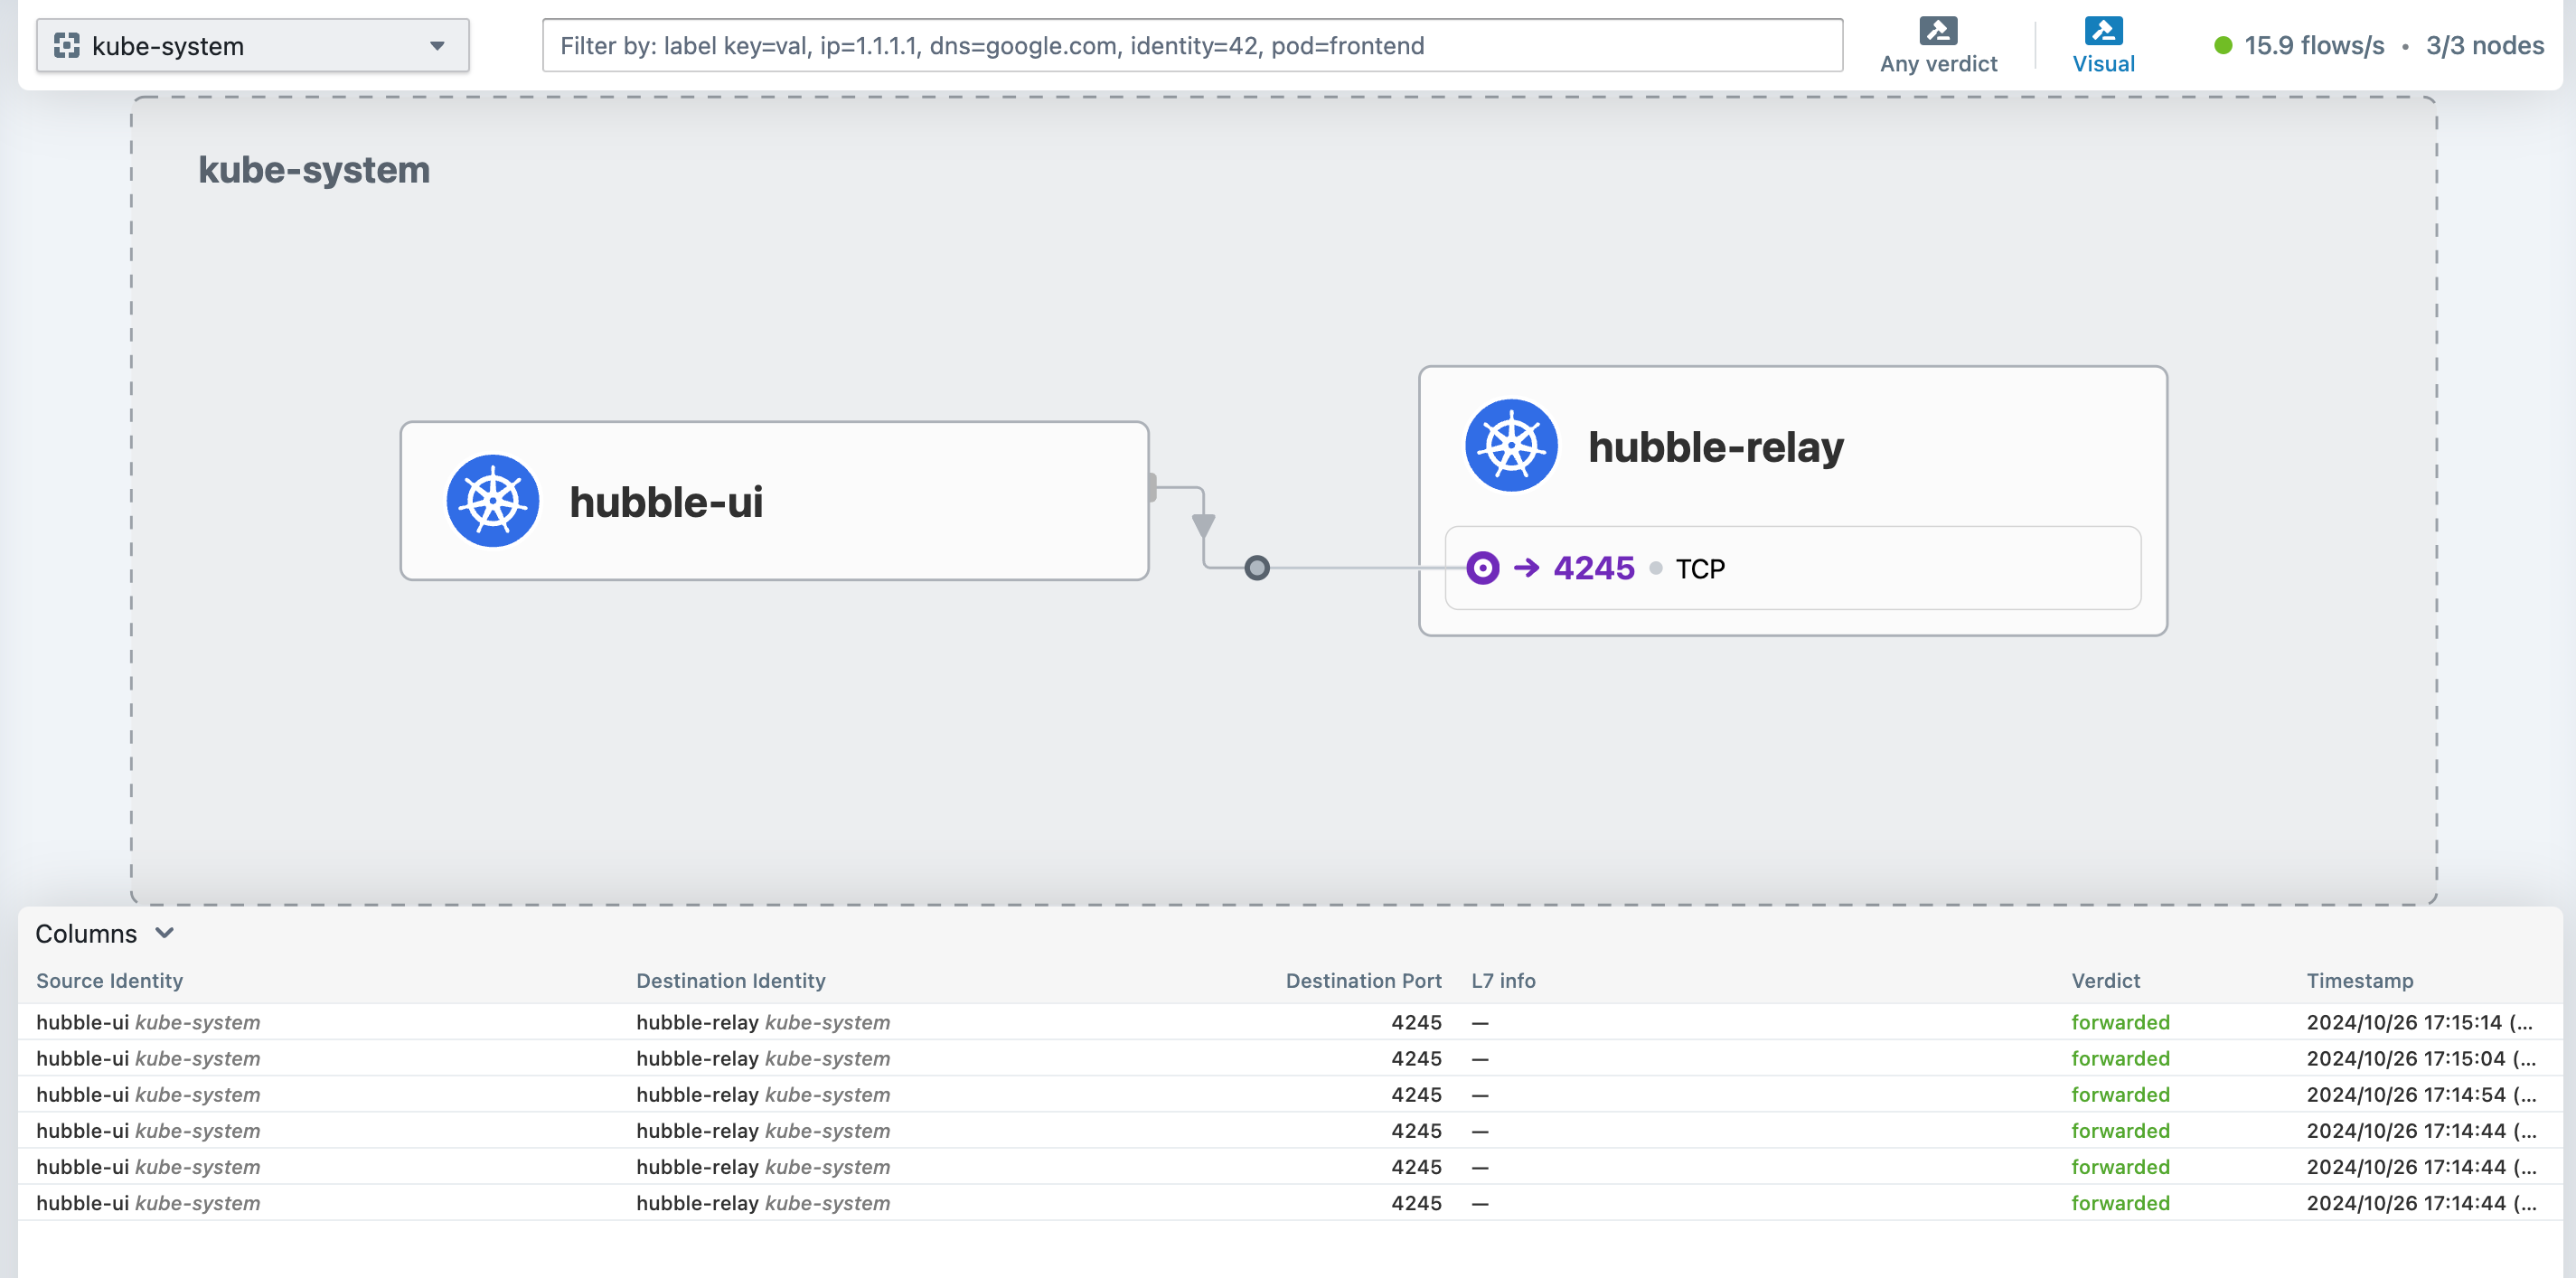2576x1278 pixels.
Task: Click in the flow filter input field
Action: click(1191, 45)
